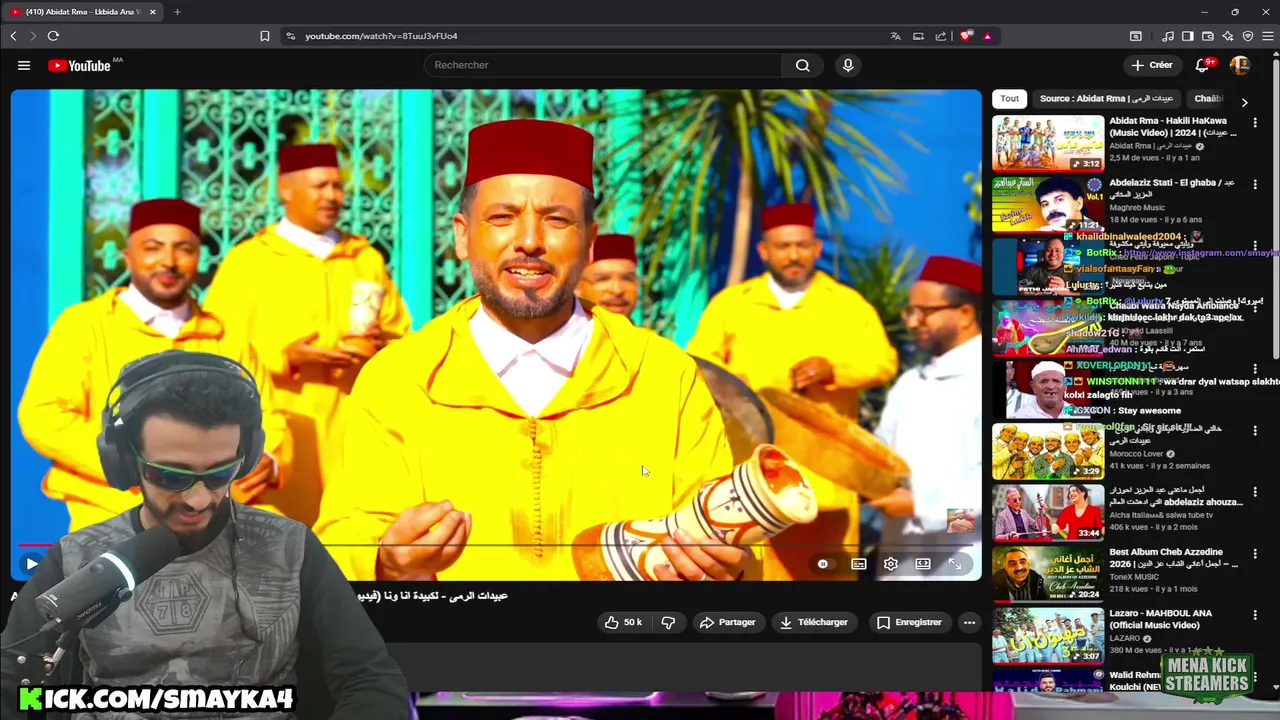Open the notifications bell
This screenshot has width=1280, height=720.
(x=1203, y=65)
